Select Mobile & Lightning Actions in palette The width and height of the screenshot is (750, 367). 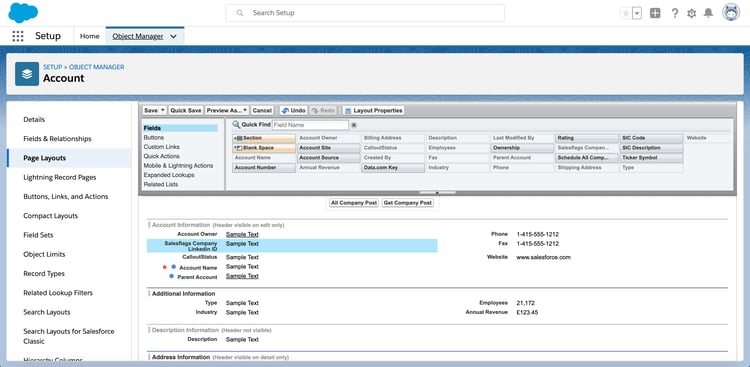pyautogui.click(x=178, y=166)
